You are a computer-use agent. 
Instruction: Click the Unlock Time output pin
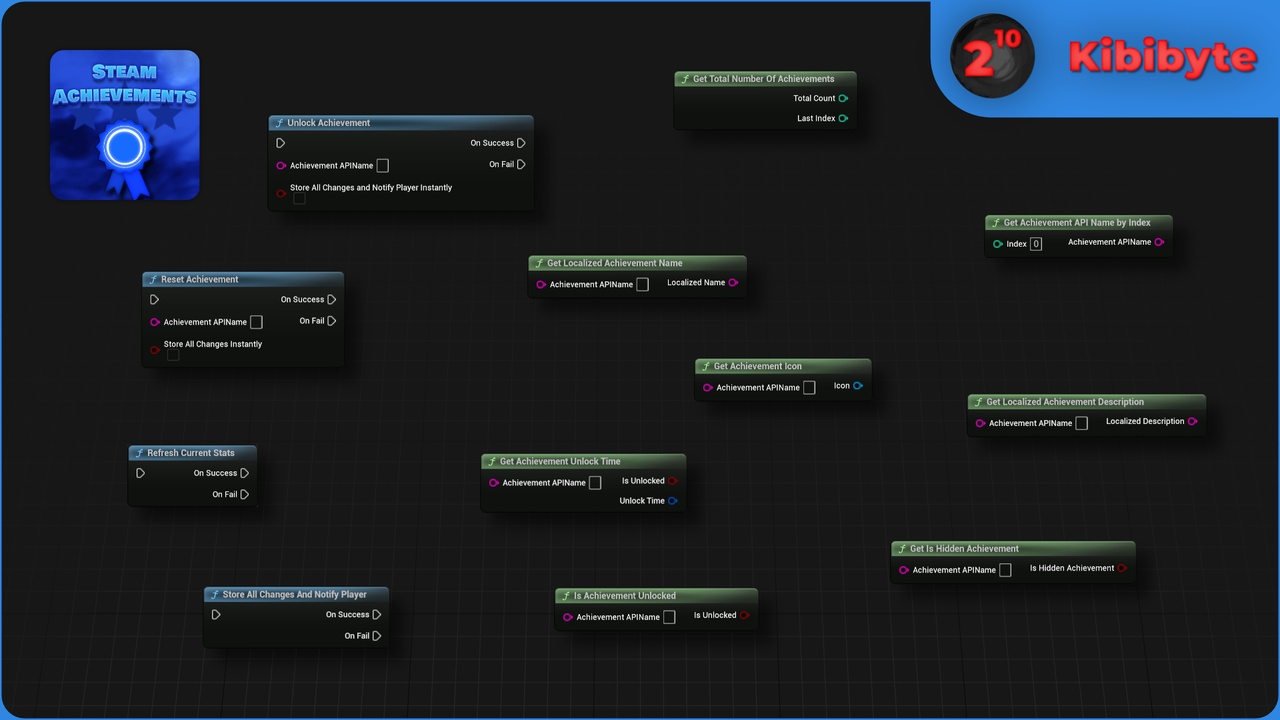tap(673, 501)
